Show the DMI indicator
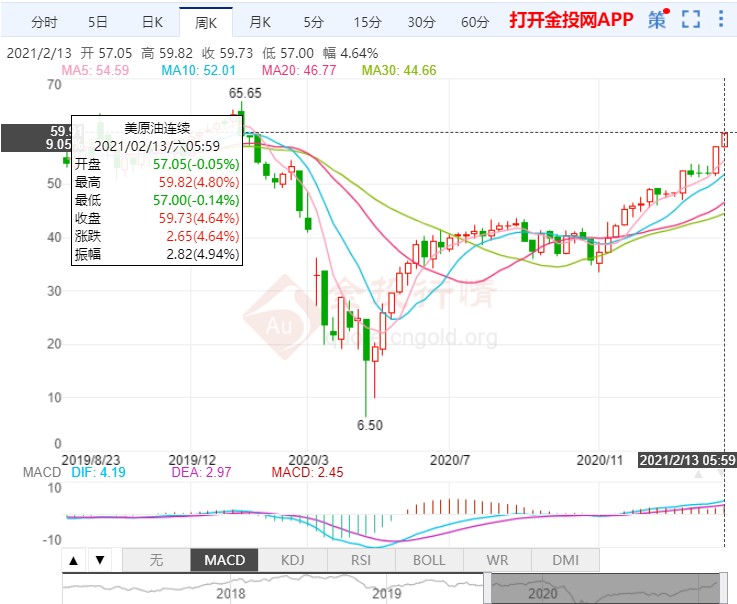This screenshot has width=737, height=604. click(x=565, y=560)
